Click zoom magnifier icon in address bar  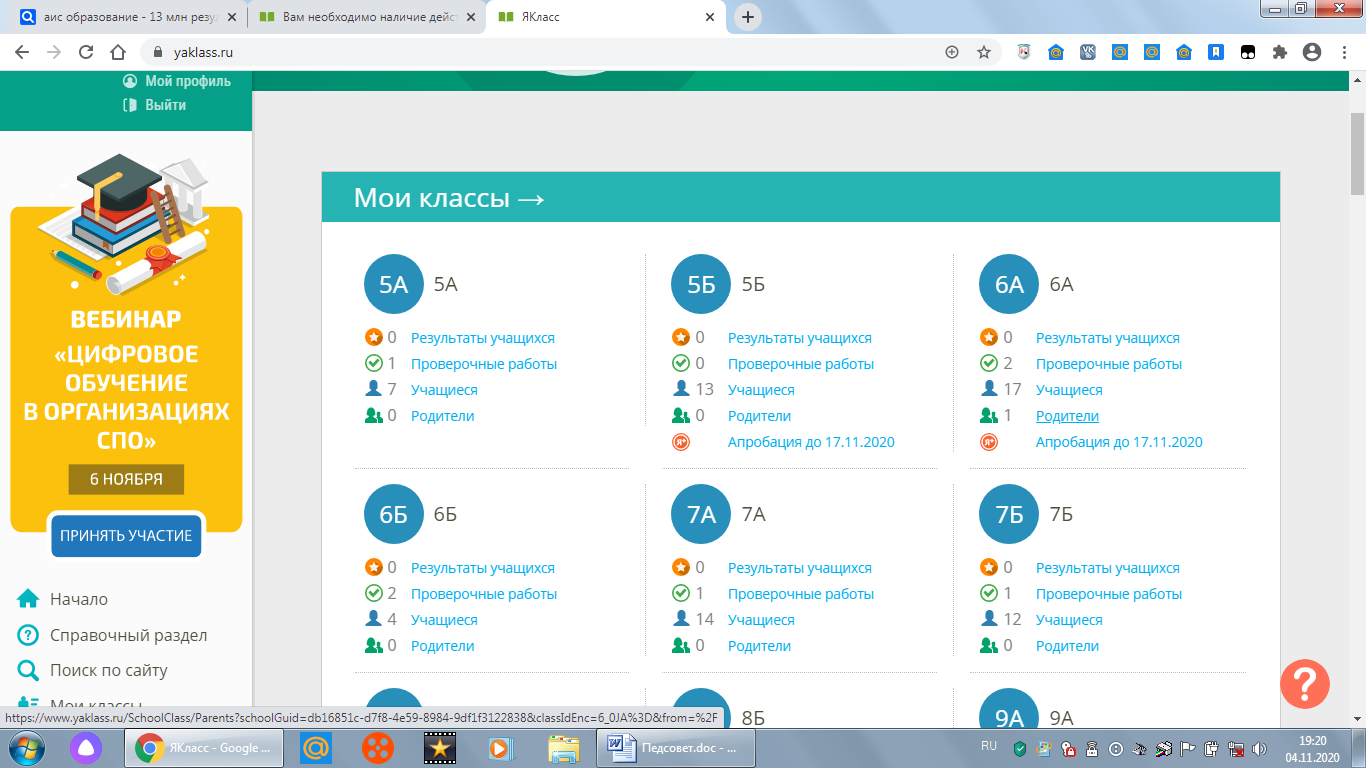(952, 52)
